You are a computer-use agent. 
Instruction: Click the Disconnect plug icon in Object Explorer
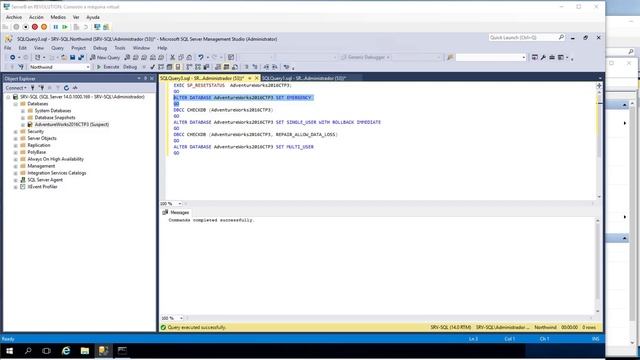[41, 88]
